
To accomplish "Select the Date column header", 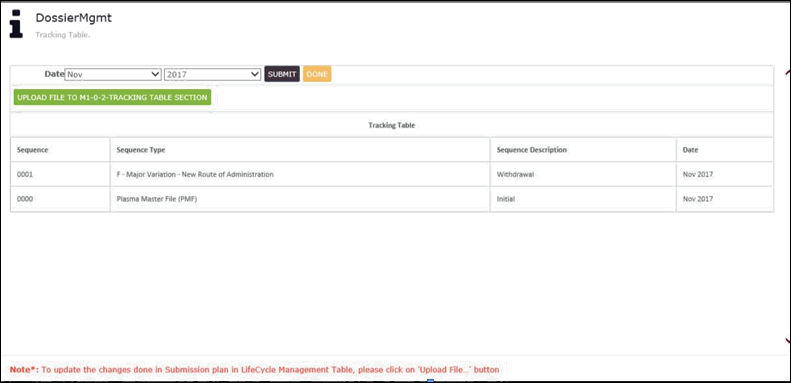I will (724, 150).
